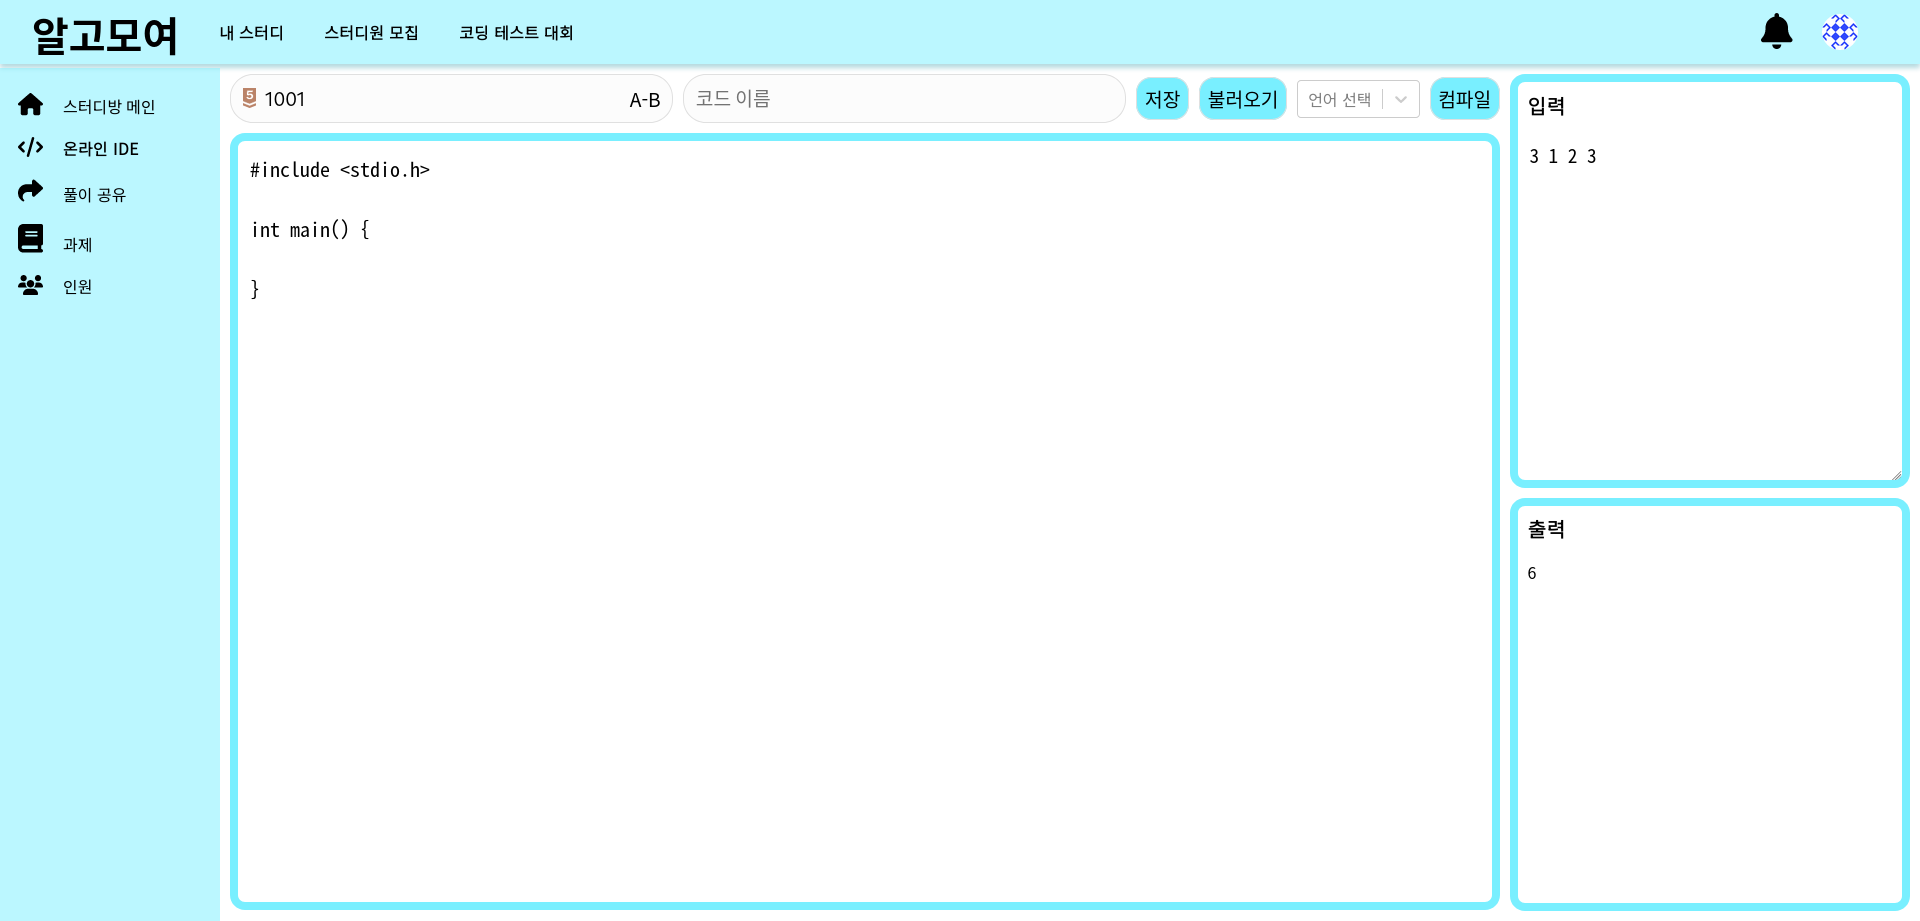Click the problem number 1001 search field
1920x921 pixels.
[x=440, y=99]
